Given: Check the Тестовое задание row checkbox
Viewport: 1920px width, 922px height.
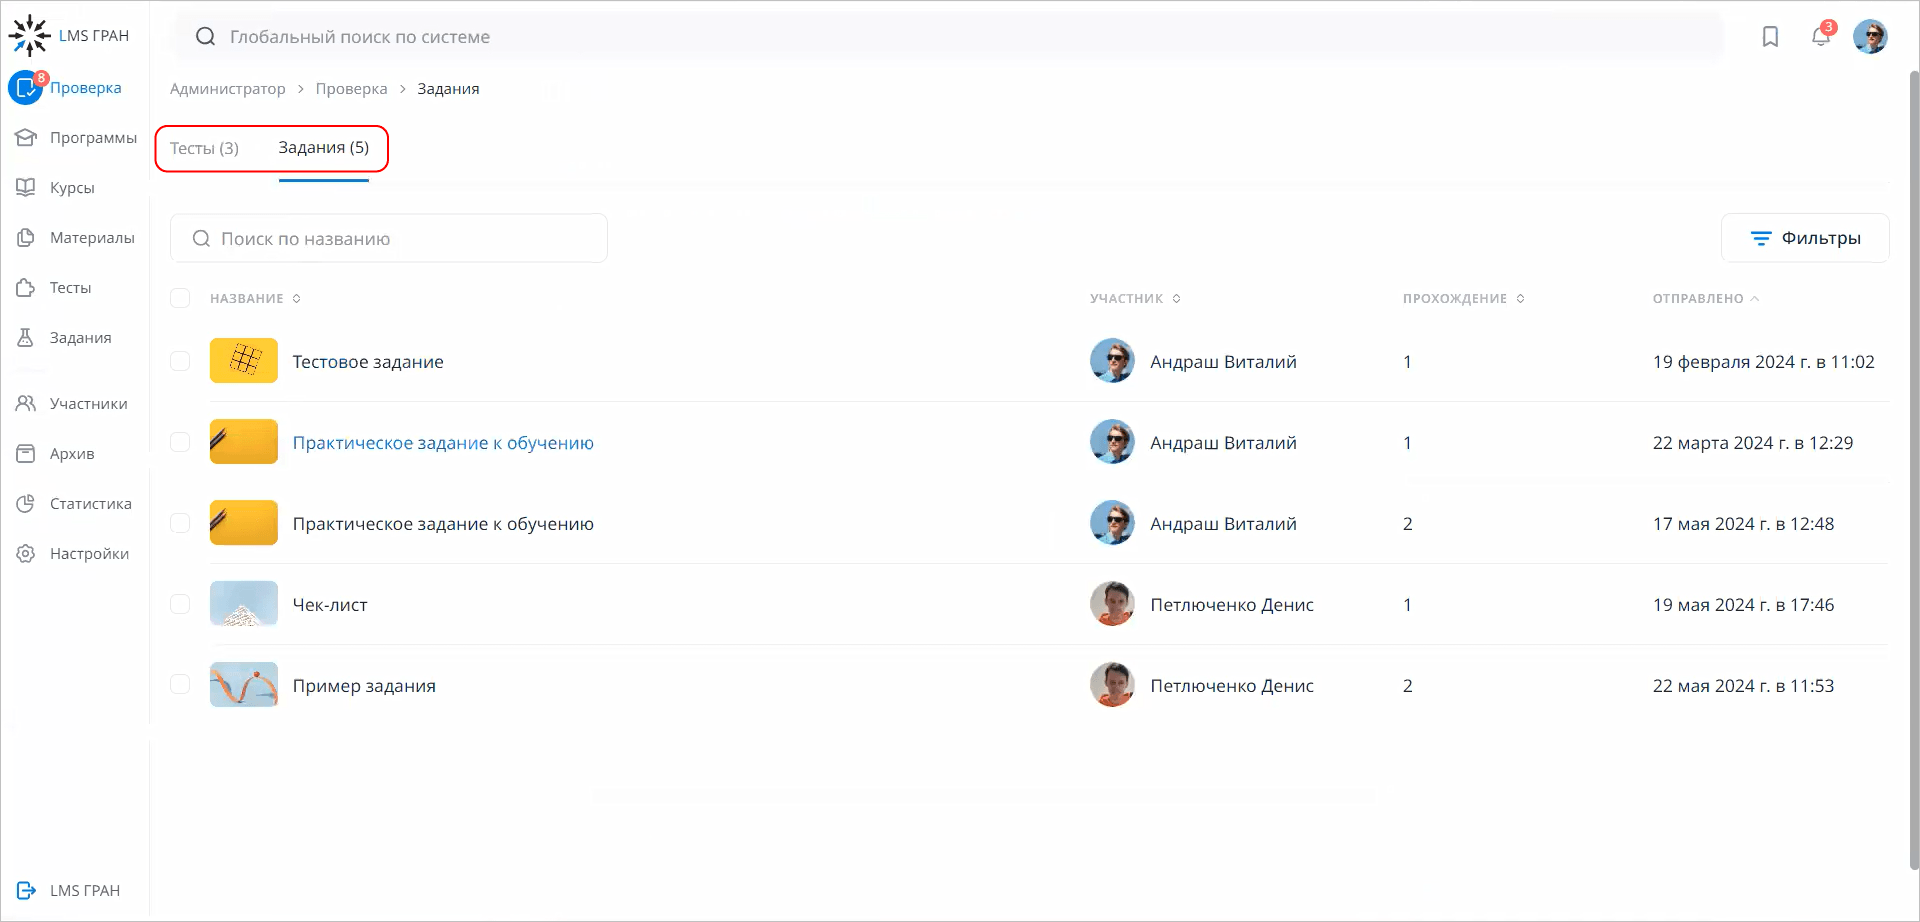Looking at the screenshot, I should coord(180,361).
